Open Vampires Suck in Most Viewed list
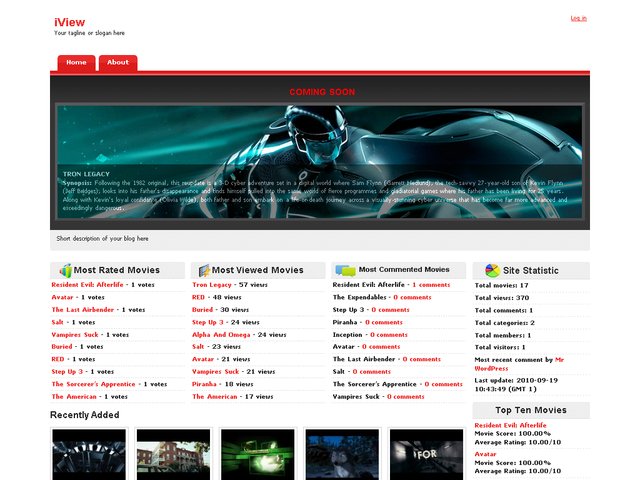 pyautogui.click(x=216, y=371)
